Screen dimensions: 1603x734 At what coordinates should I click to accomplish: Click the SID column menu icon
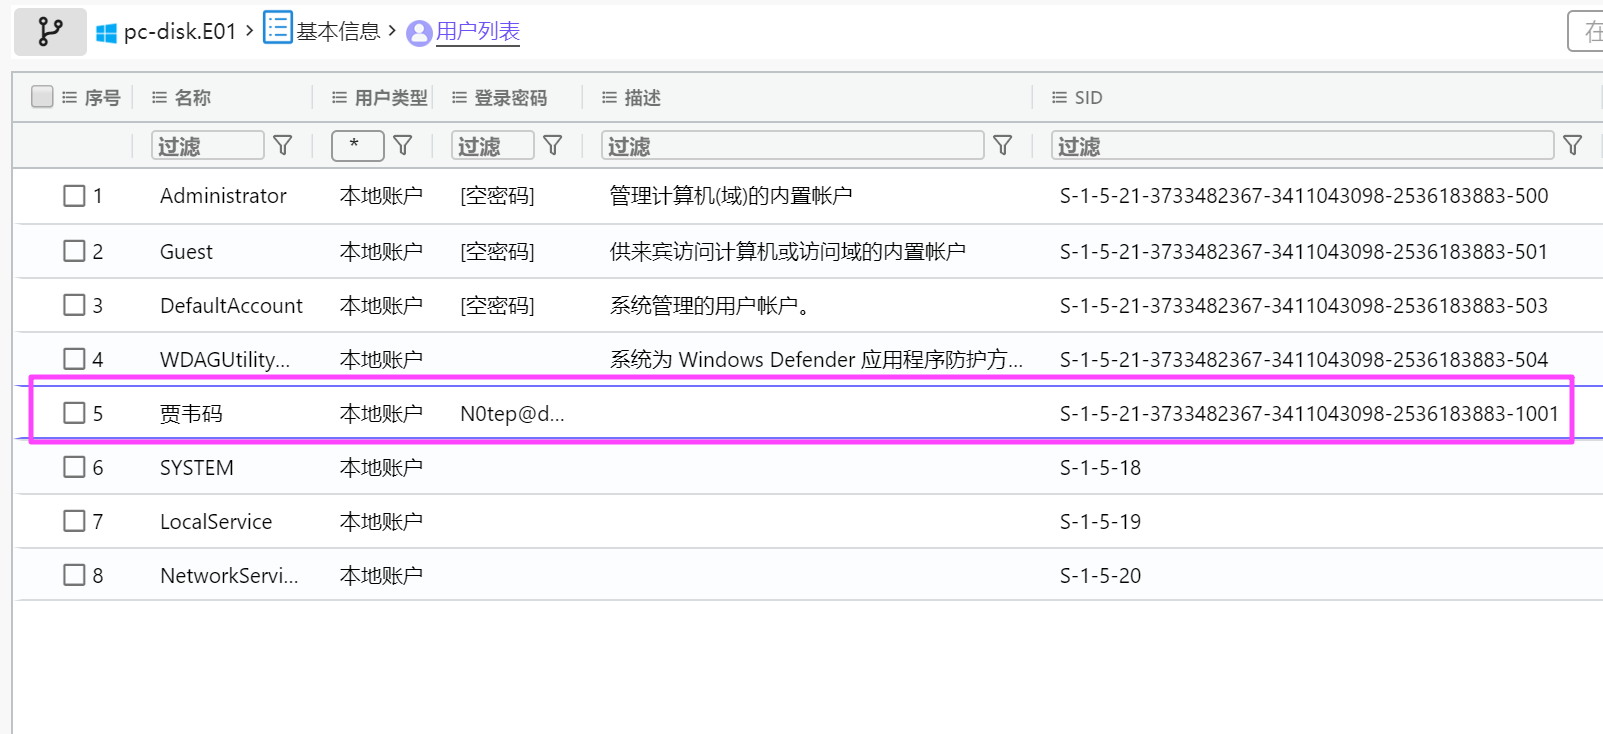coord(1059,98)
